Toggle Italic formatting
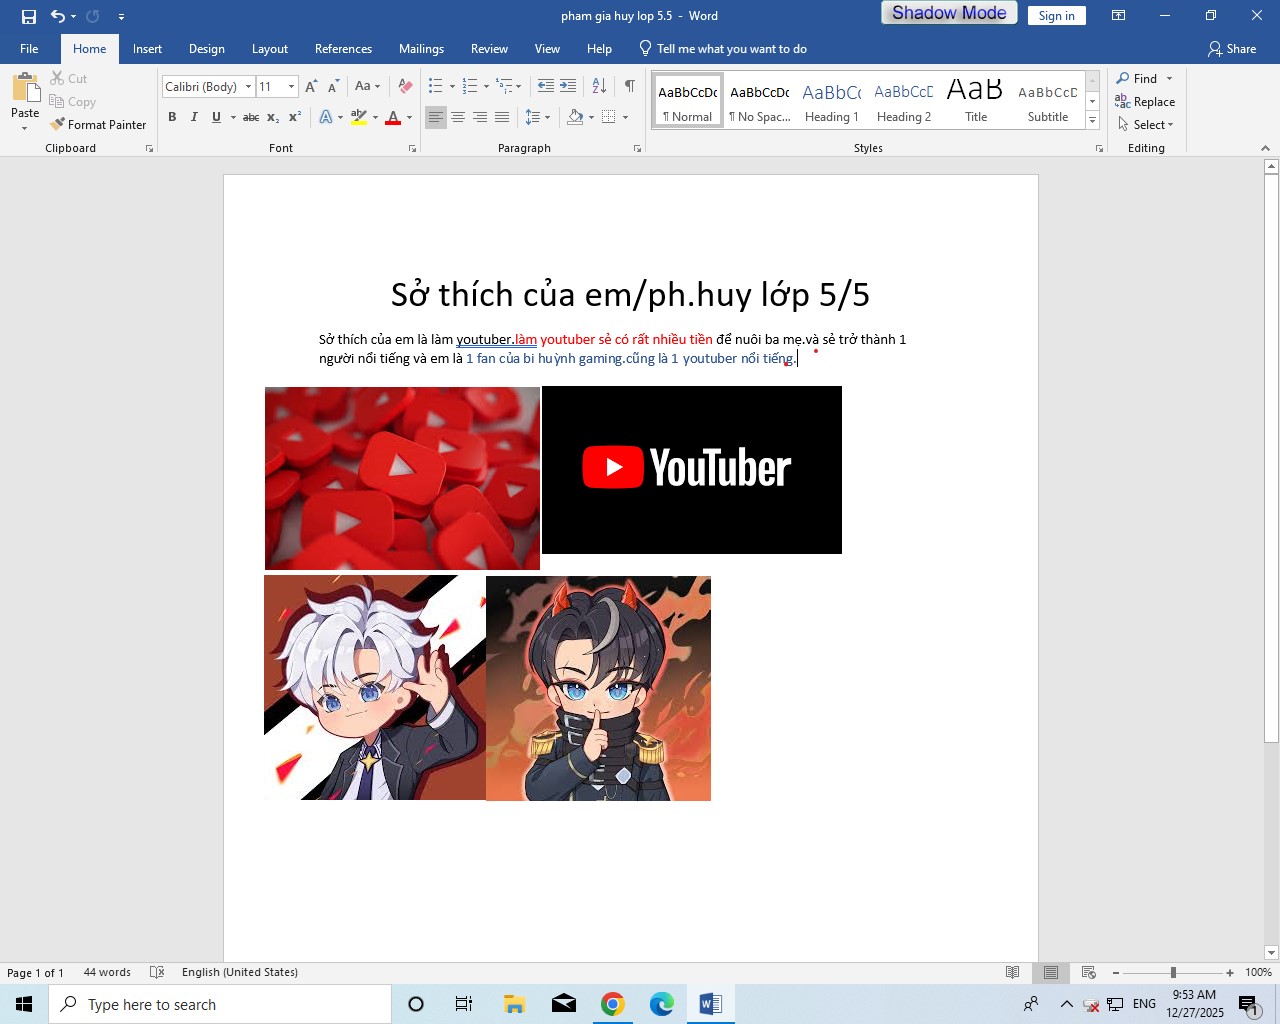Viewport: 1280px width, 1024px height. [x=194, y=118]
